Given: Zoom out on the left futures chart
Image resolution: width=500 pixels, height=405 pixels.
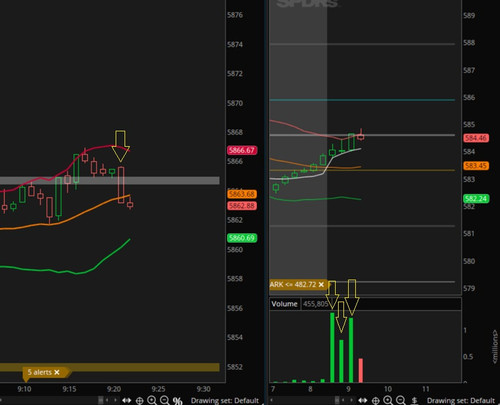Looking at the screenshot, I should point(165,400).
